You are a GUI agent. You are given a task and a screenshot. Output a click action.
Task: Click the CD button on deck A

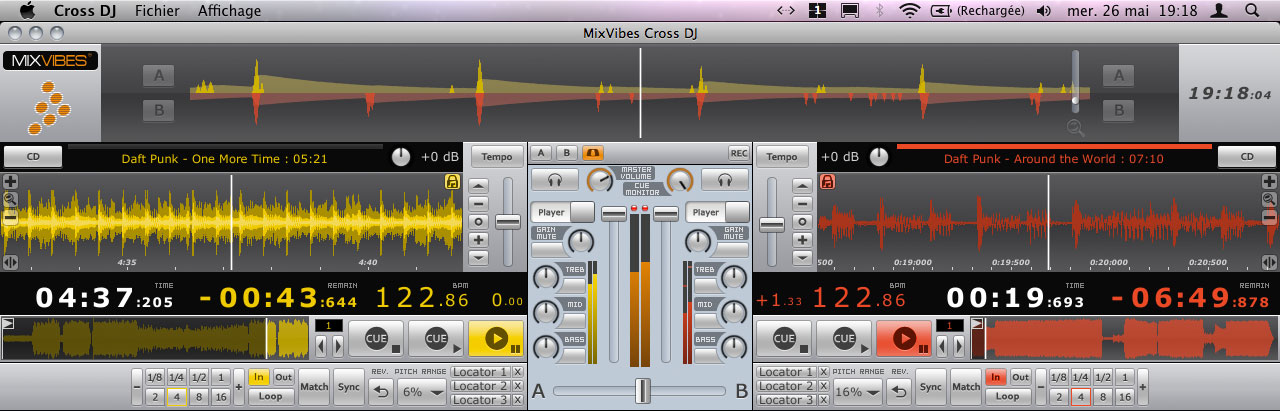pos(33,157)
